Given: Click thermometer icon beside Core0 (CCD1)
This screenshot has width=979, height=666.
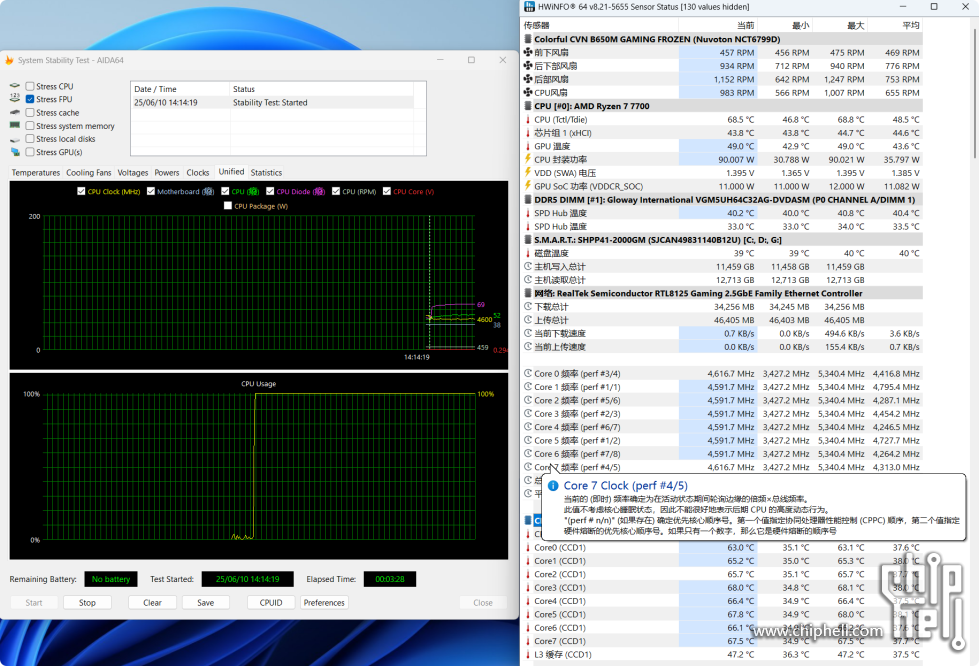Looking at the screenshot, I should [528, 547].
